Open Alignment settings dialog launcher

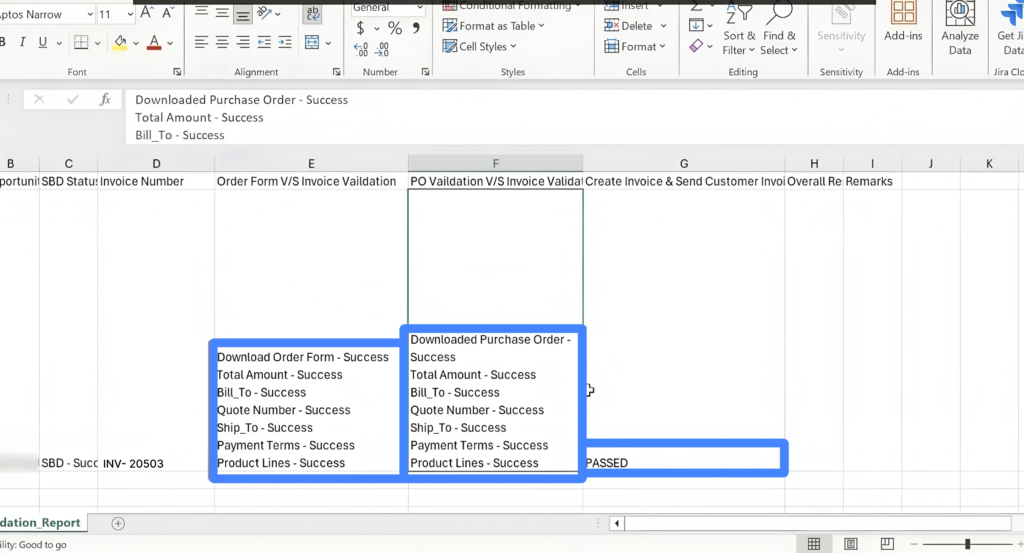(x=336, y=72)
